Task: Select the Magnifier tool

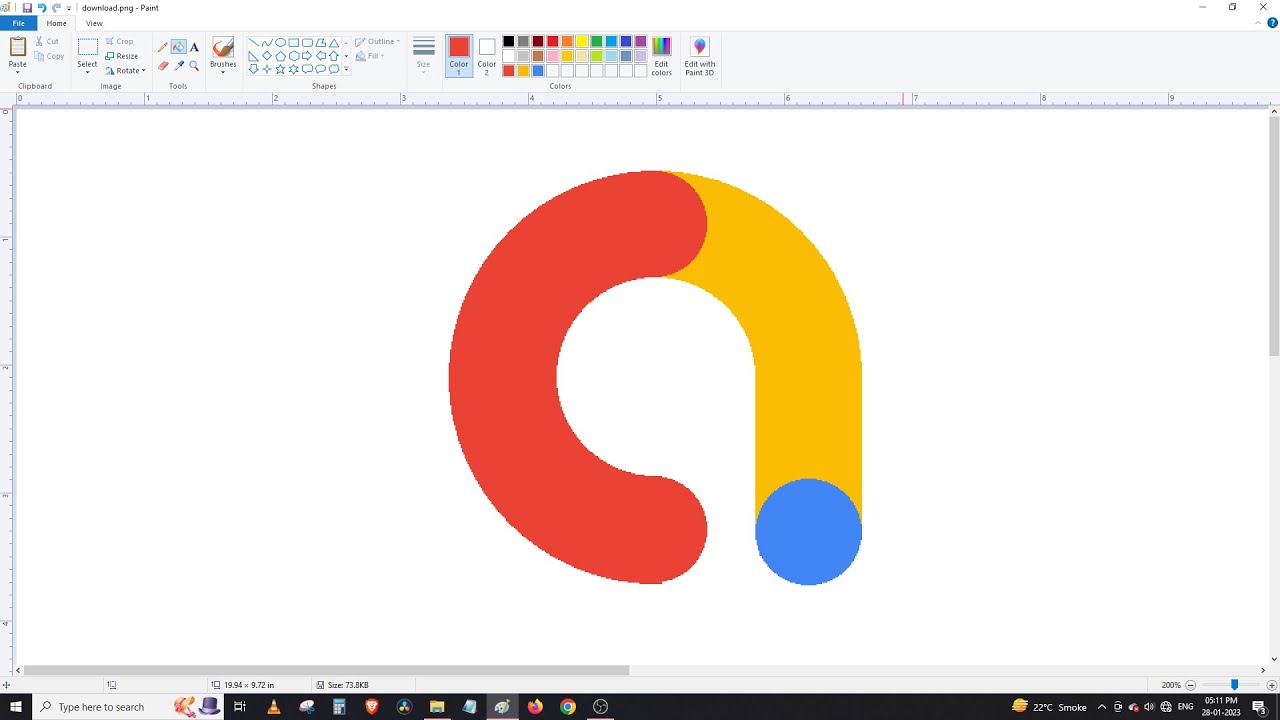Action: click(x=194, y=66)
